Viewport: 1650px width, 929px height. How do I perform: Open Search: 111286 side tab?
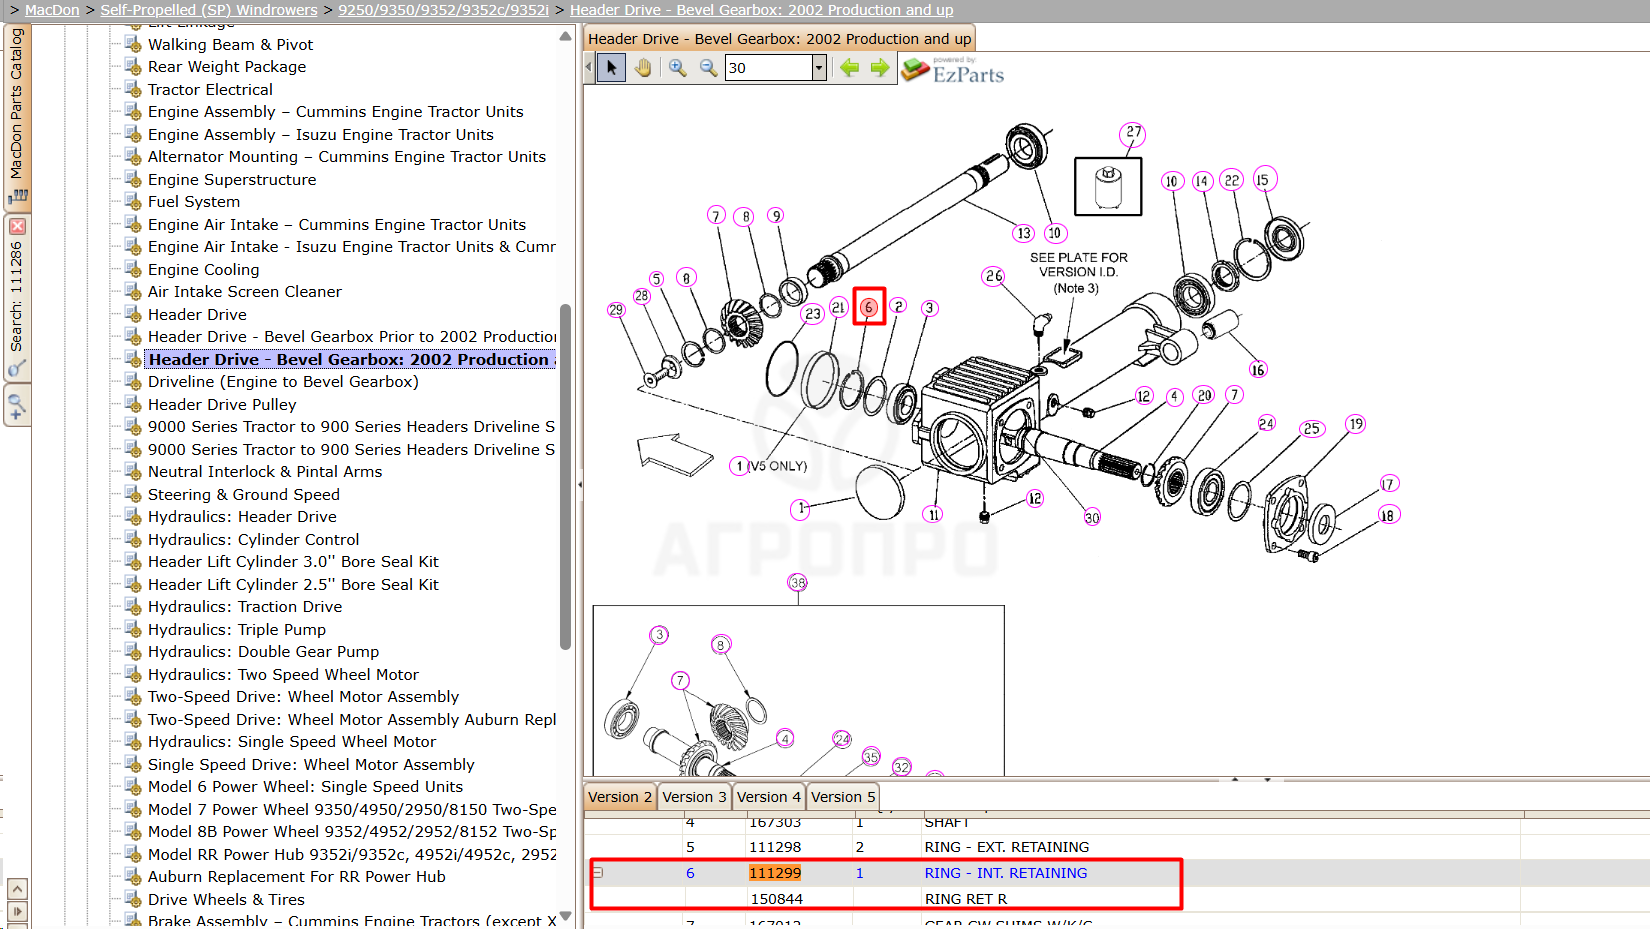17,297
